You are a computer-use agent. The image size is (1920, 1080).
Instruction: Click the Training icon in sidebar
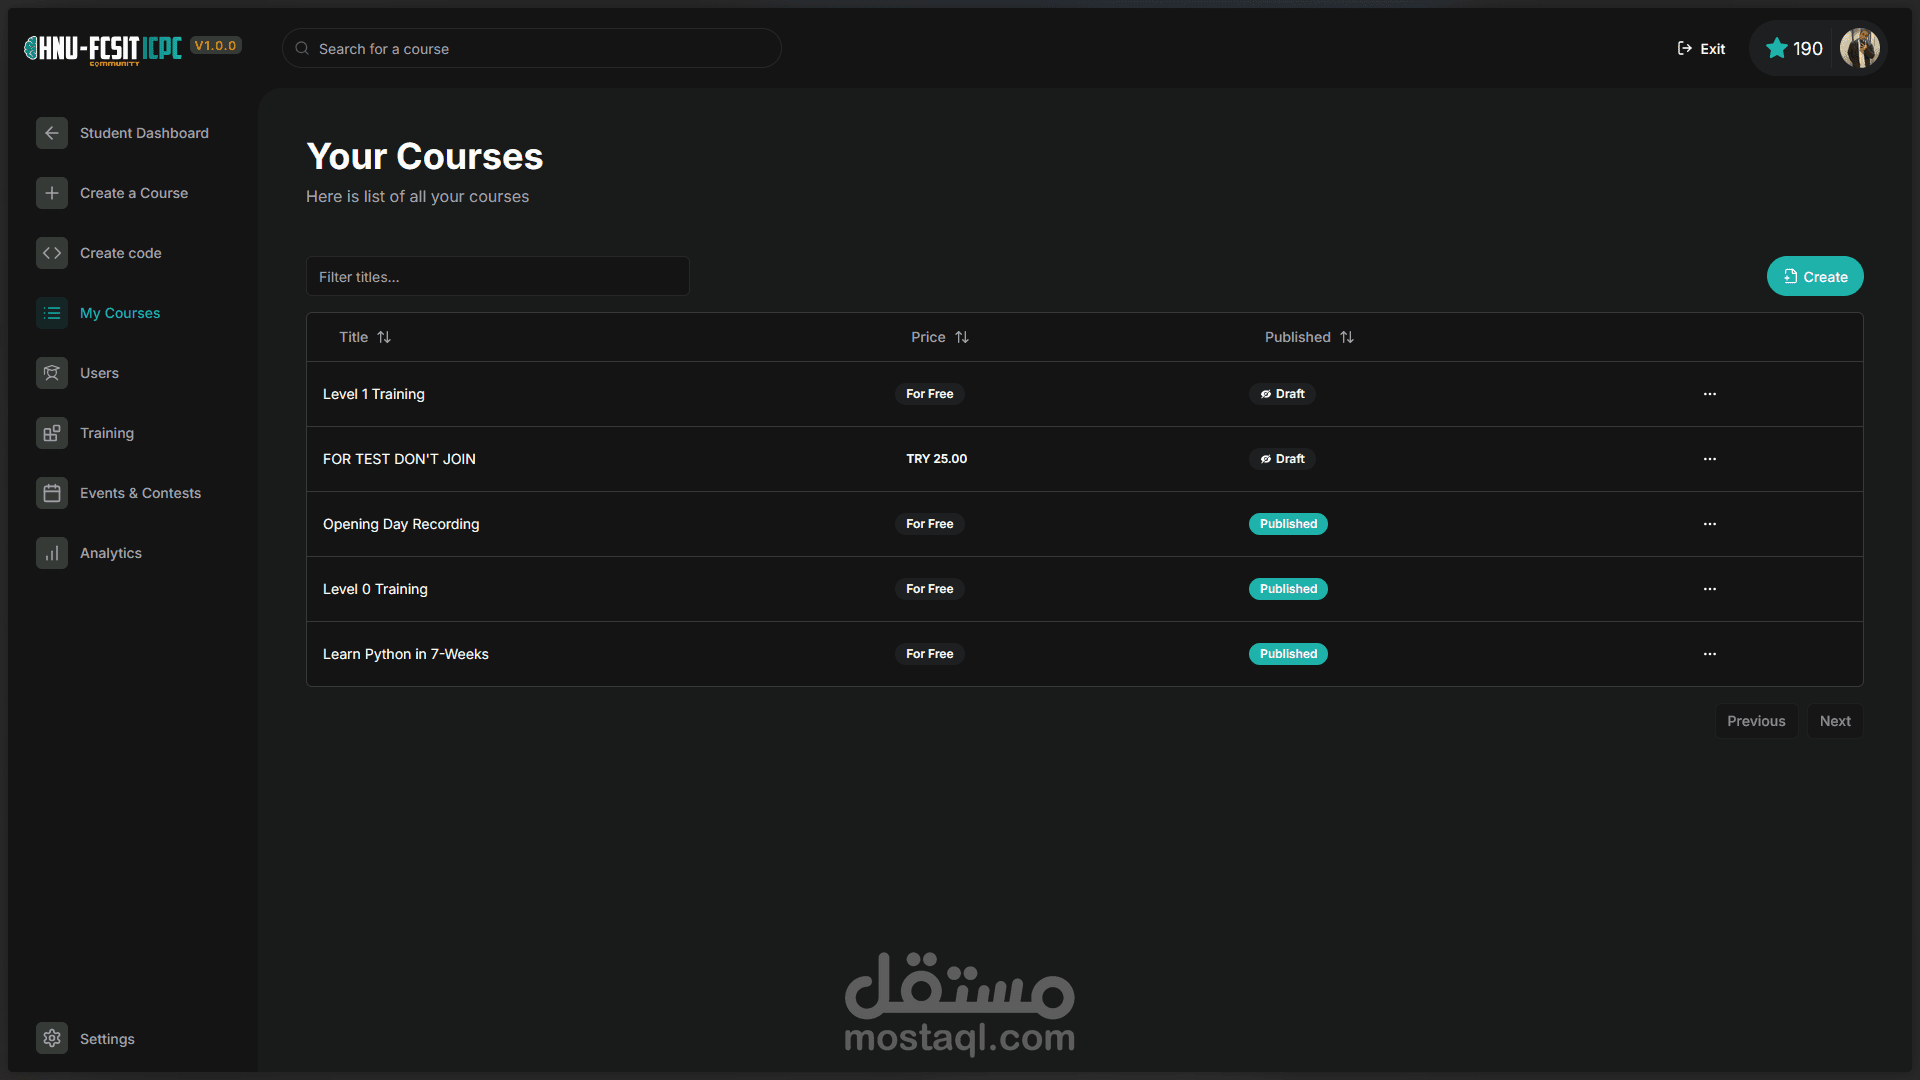[52, 433]
